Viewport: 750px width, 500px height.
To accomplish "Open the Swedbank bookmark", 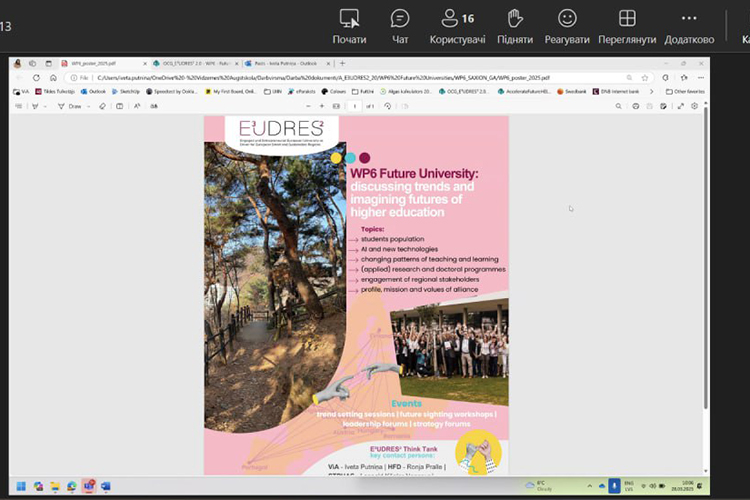I will [x=572, y=91].
